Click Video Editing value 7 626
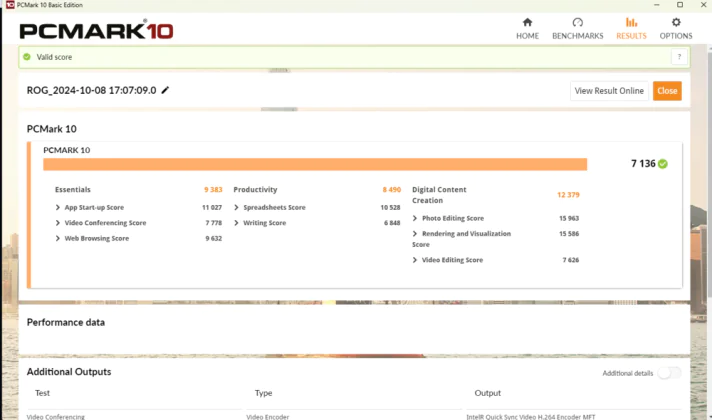This screenshot has width=712, height=420. (571, 260)
